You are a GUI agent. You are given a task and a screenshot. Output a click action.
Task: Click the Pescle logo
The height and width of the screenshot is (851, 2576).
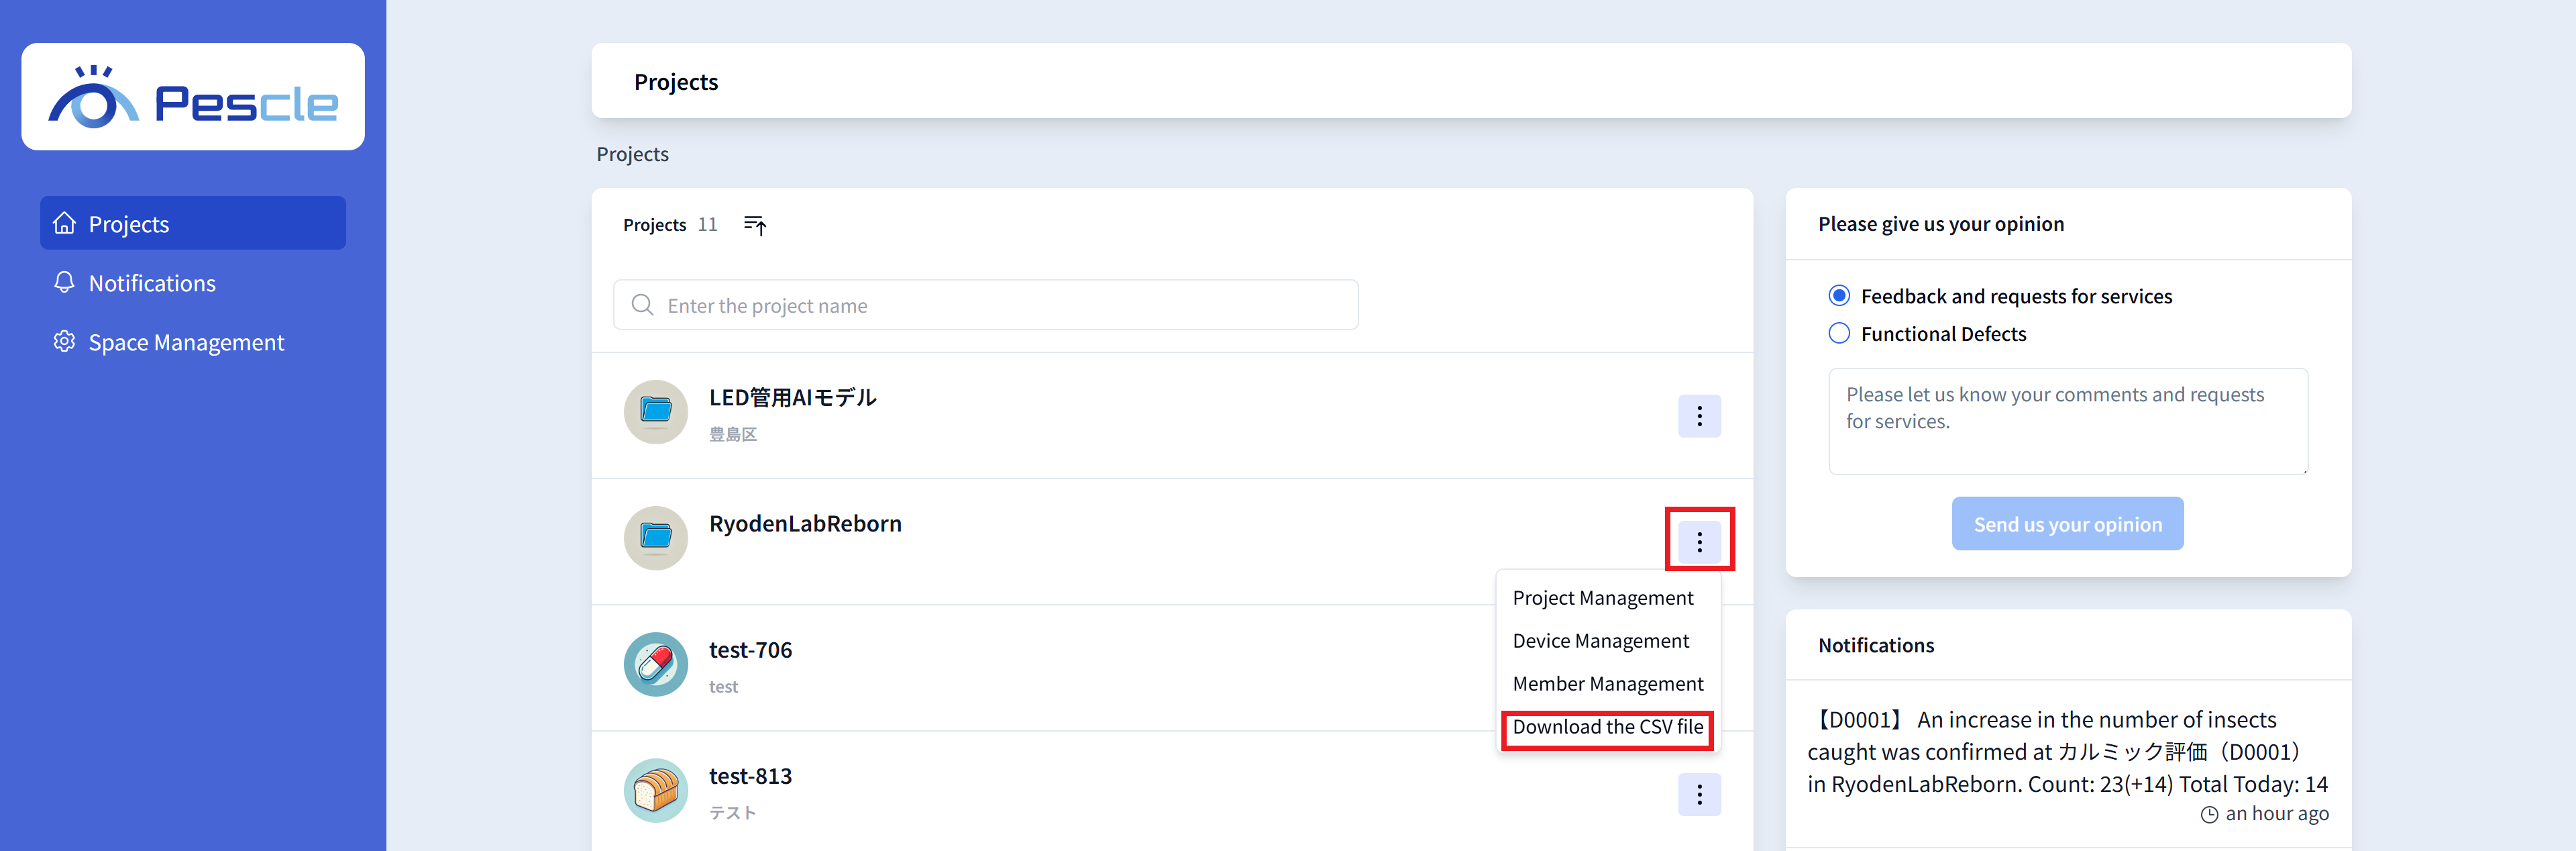193,98
